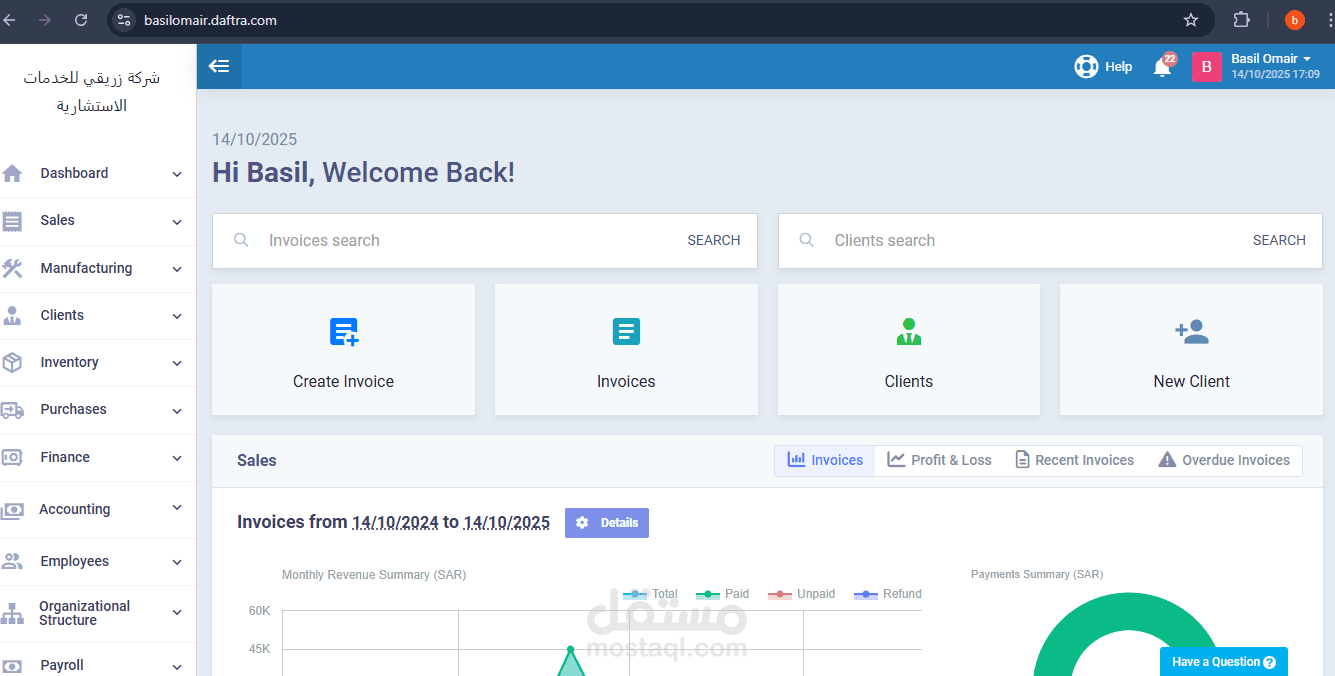The width and height of the screenshot is (1335, 676).
Task: Click the Dashboard home icon in sidebar
Action: (x=12, y=173)
